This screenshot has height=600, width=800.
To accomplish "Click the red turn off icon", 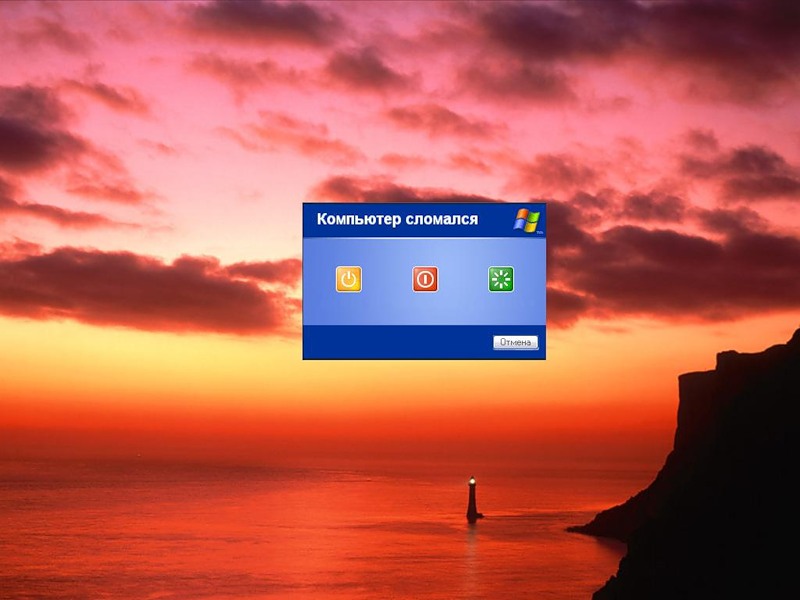I will coord(425,279).
